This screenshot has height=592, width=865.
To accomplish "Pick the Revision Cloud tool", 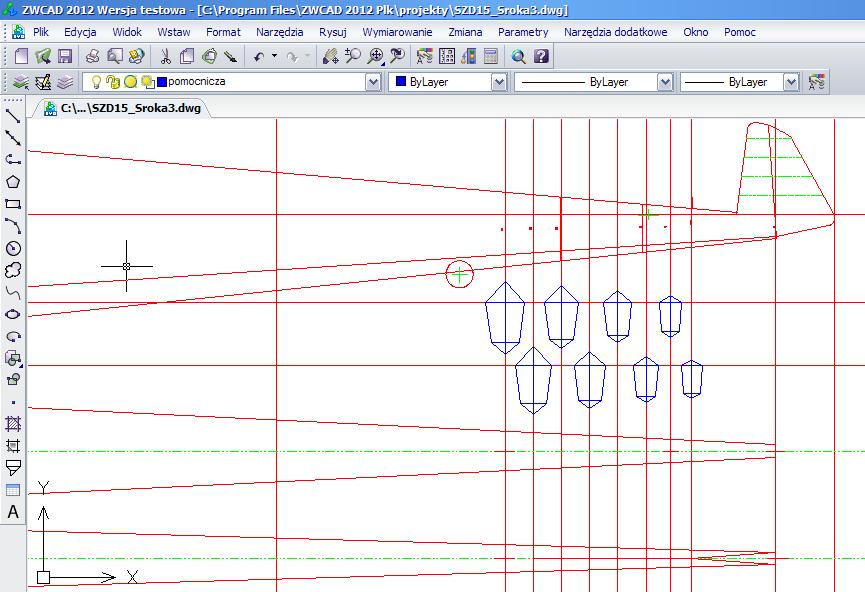I will coord(13,270).
